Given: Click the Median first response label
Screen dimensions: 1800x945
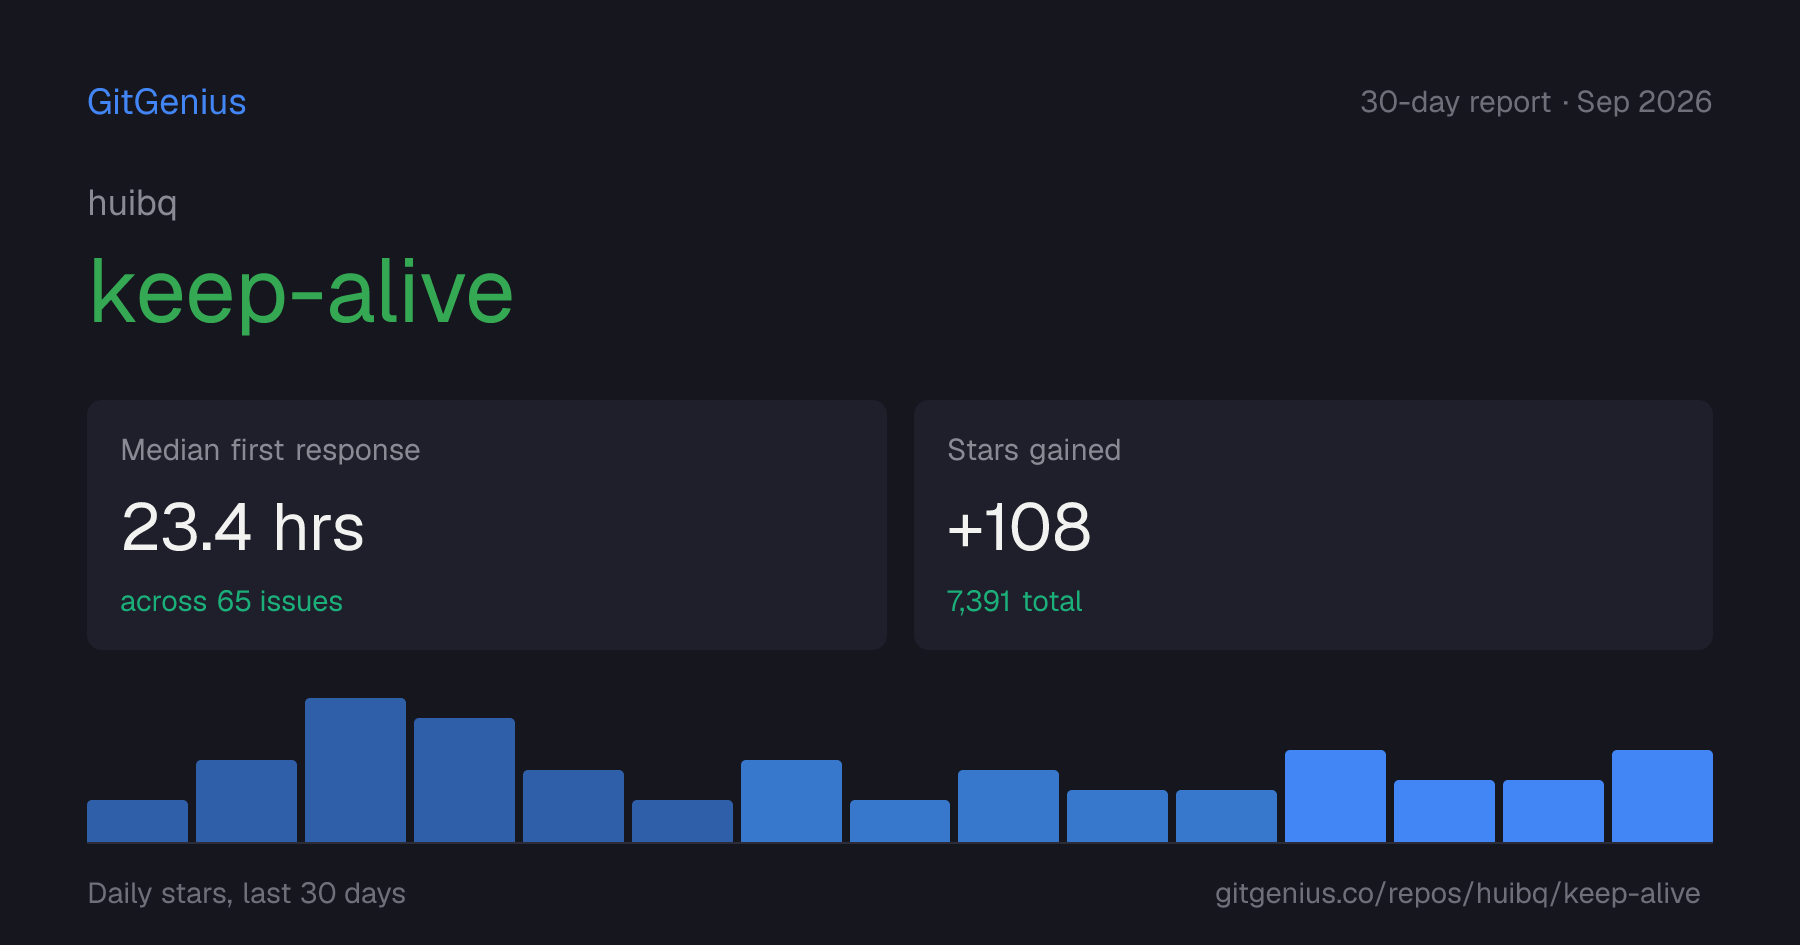Looking at the screenshot, I should click(270, 450).
